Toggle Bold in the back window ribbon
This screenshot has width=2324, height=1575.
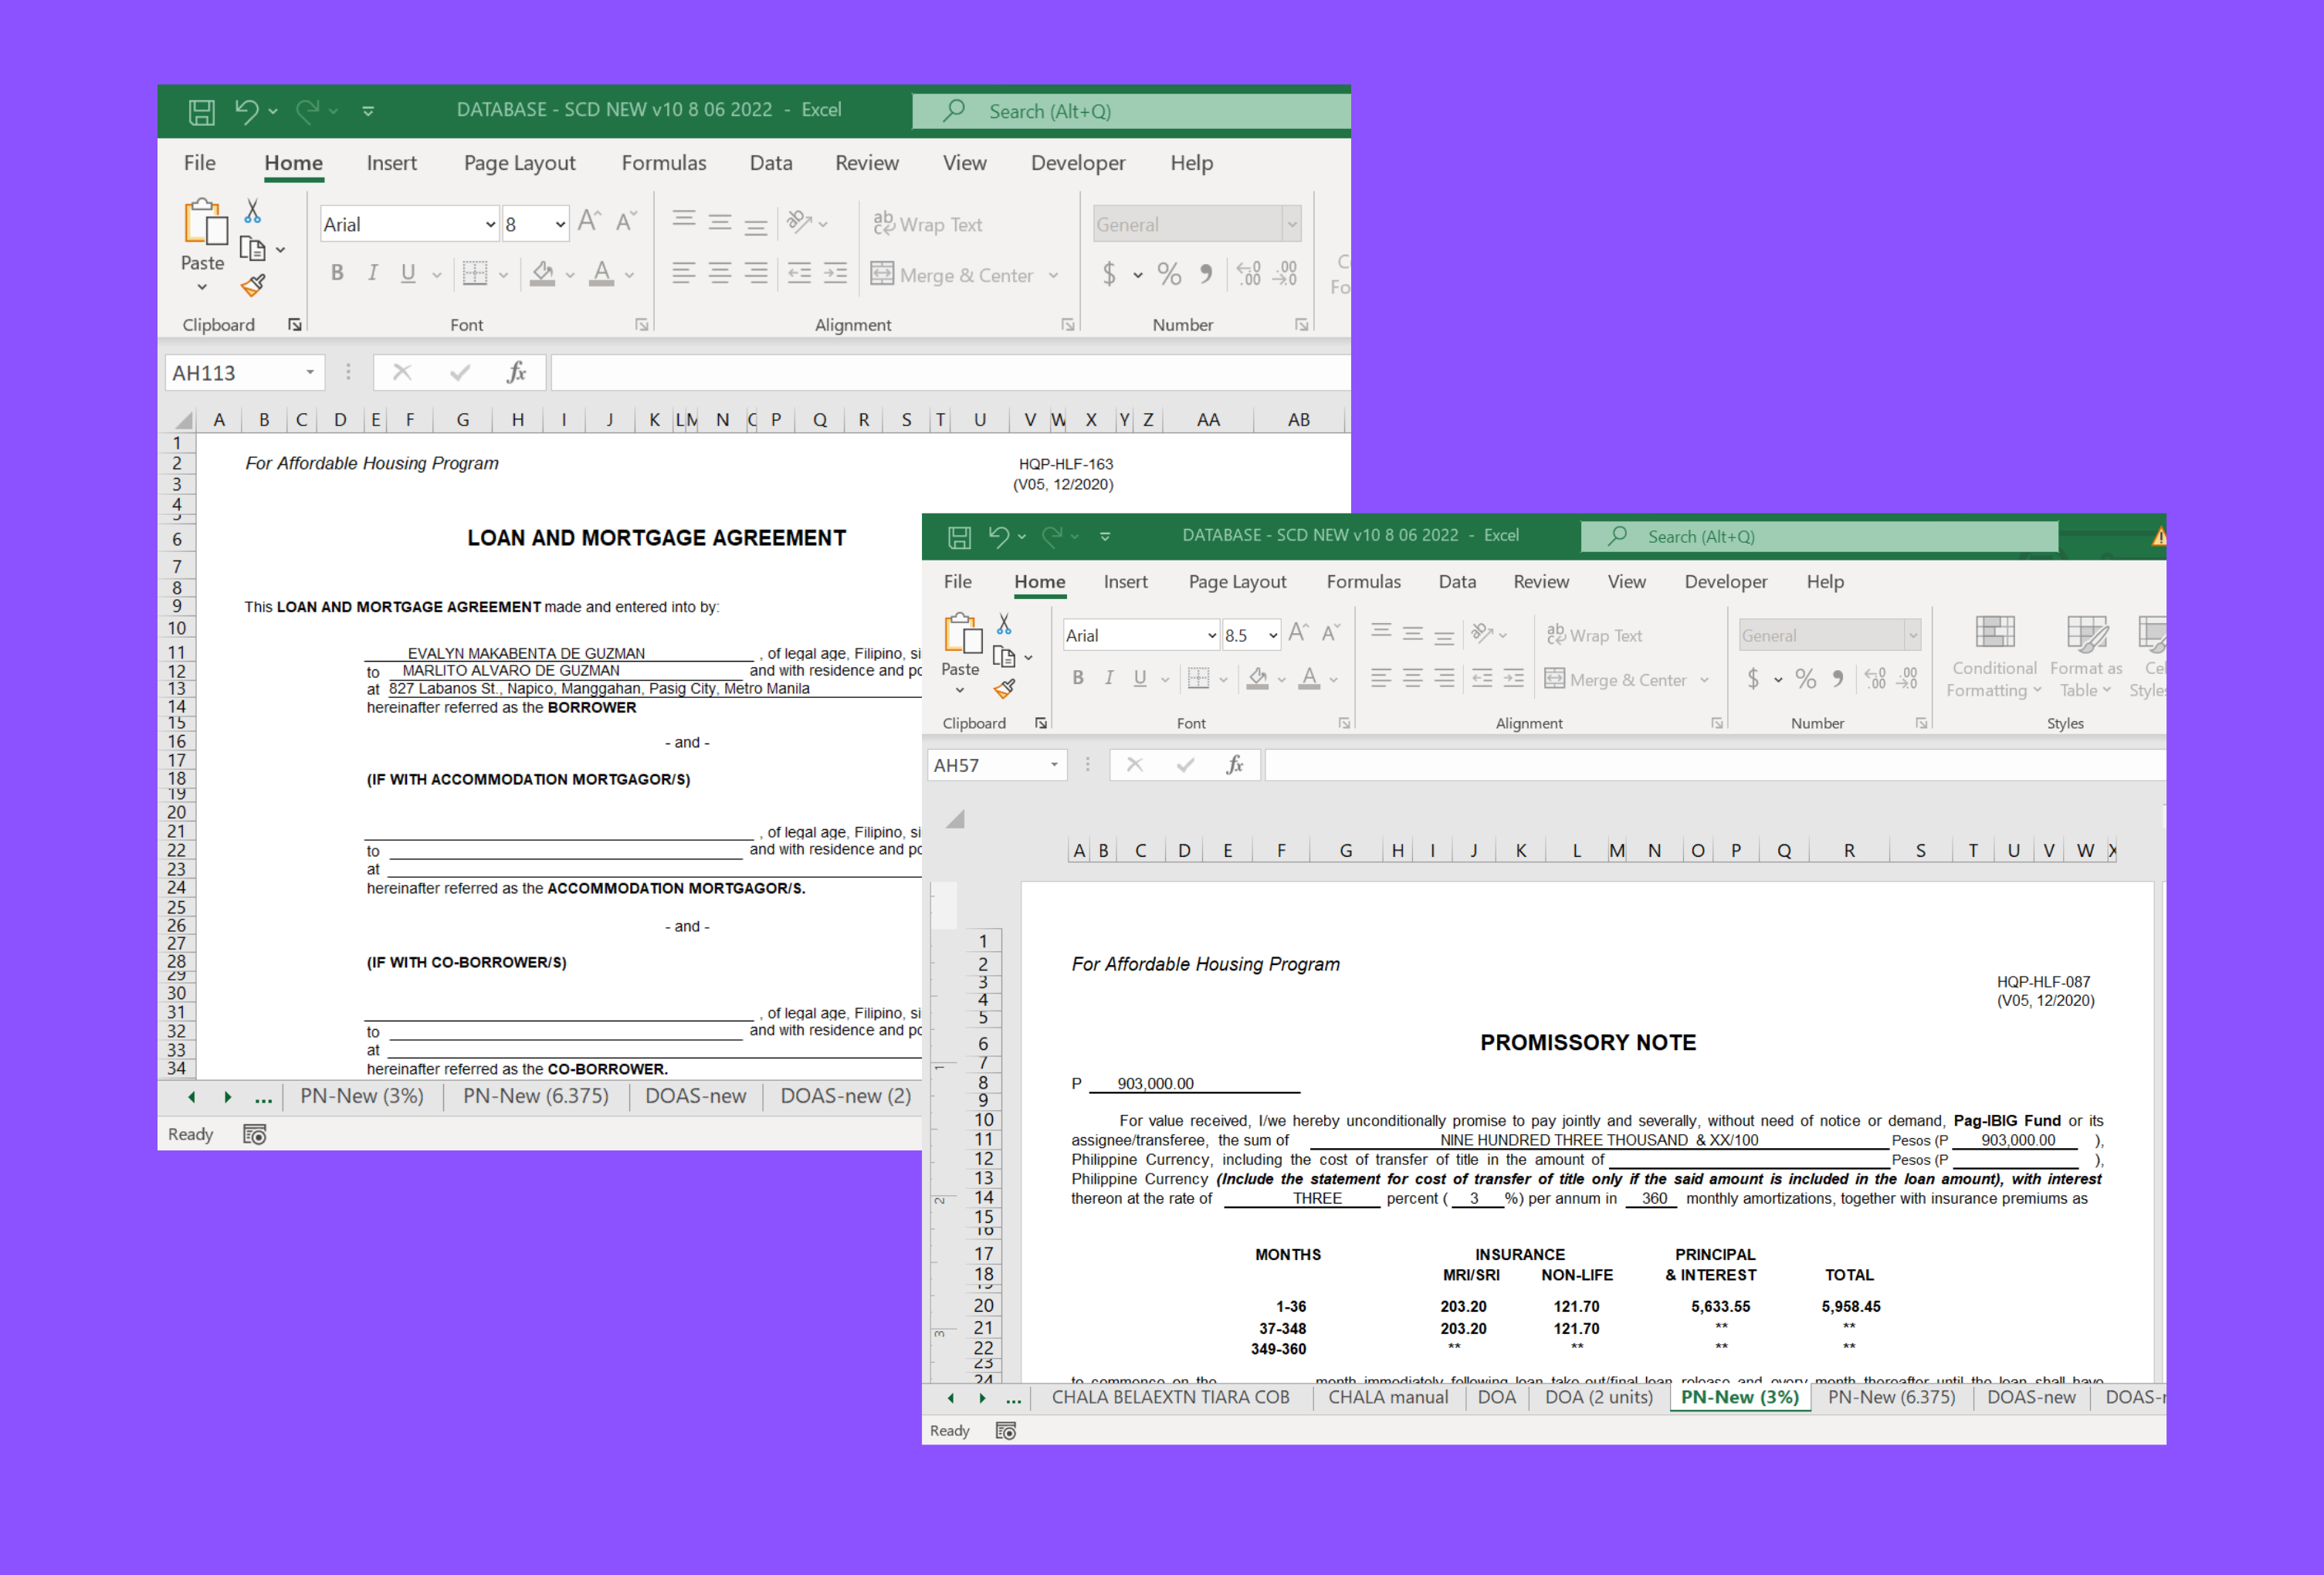pyautogui.click(x=337, y=273)
